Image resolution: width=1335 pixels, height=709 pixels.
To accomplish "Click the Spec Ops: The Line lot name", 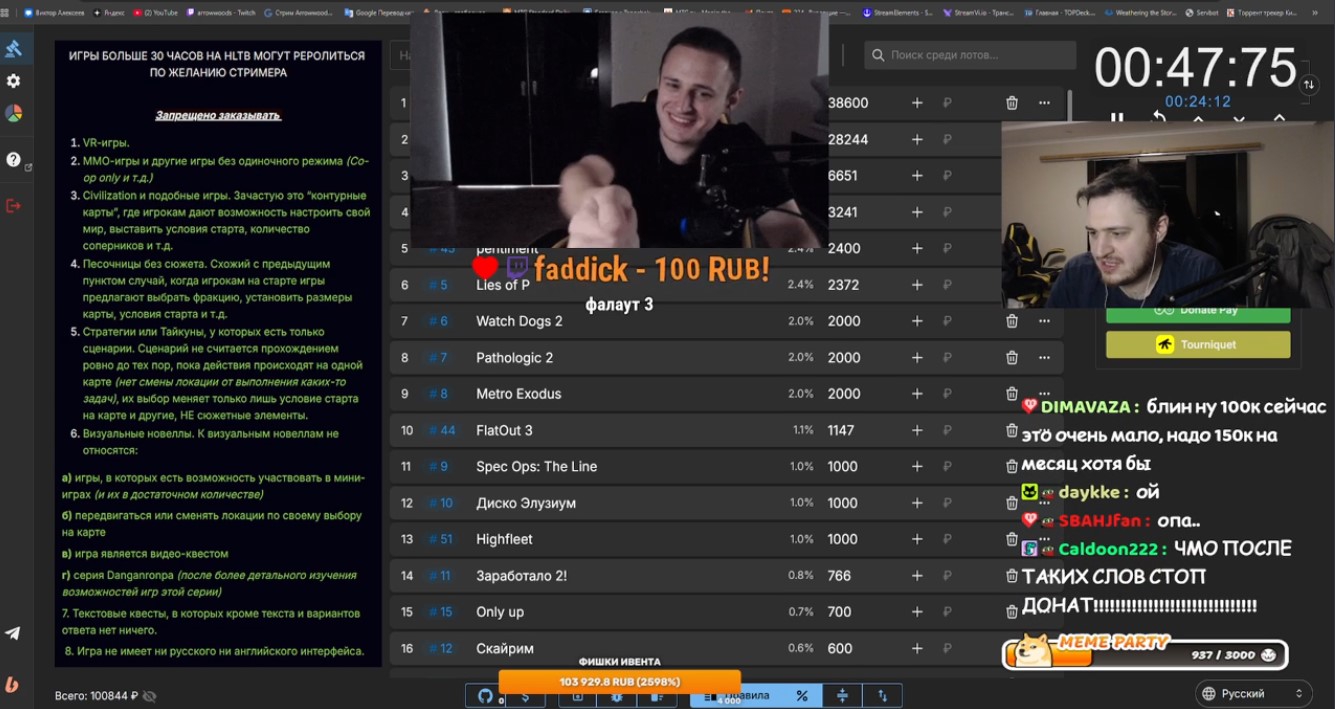I will click(536, 466).
